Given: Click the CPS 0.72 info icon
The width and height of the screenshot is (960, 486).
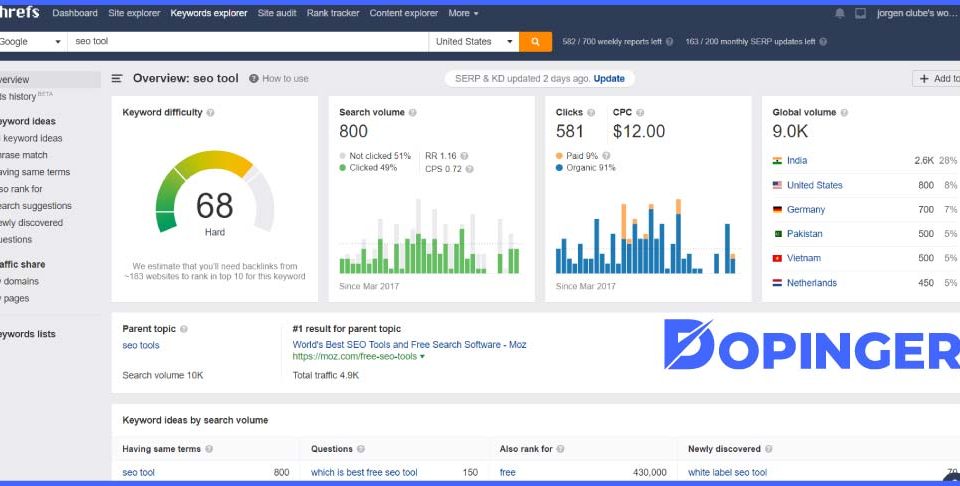Looking at the screenshot, I should (x=470, y=169).
